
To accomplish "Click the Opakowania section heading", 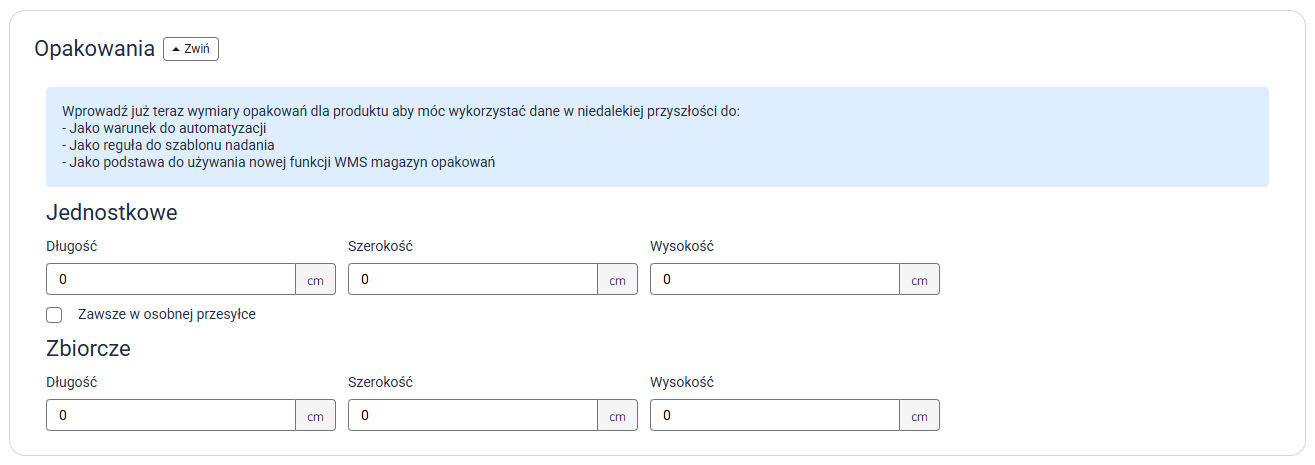I will coord(94,48).
